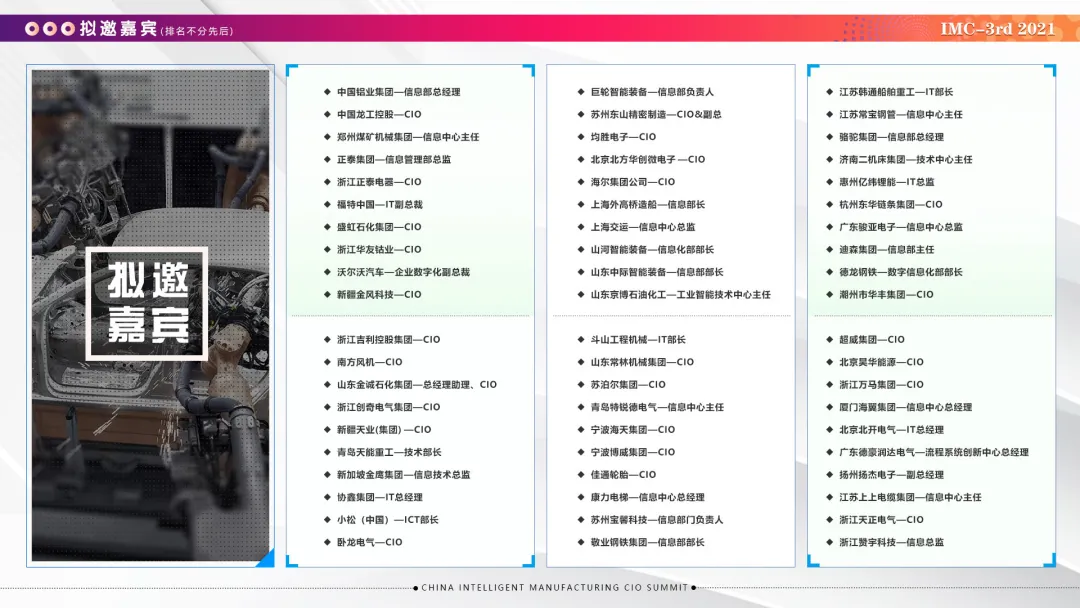The image size is (1080, 608).
Task: Click the three-circle logo before 拟邀嘉宾
Action: [x=50, y=29]
